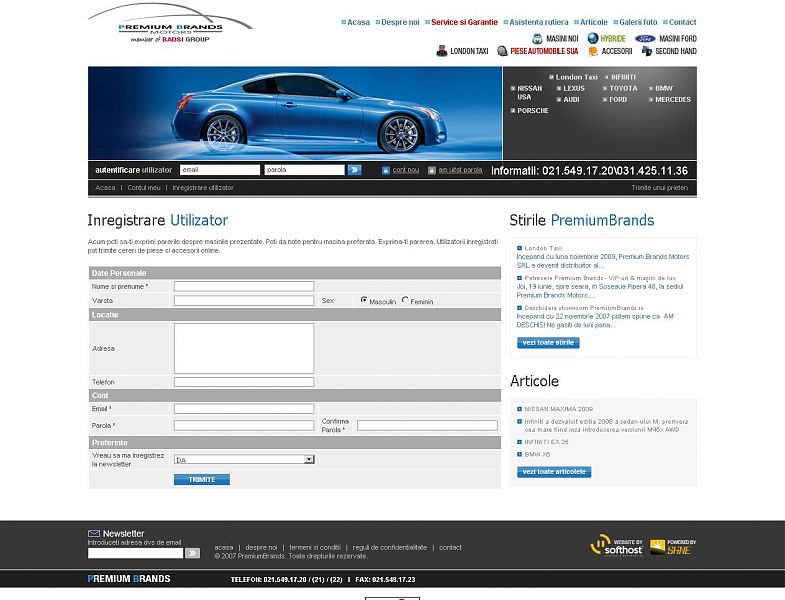Screen dimensions: 785x600
Task: Open the London Taxi icon
Action: pos(442,51)
